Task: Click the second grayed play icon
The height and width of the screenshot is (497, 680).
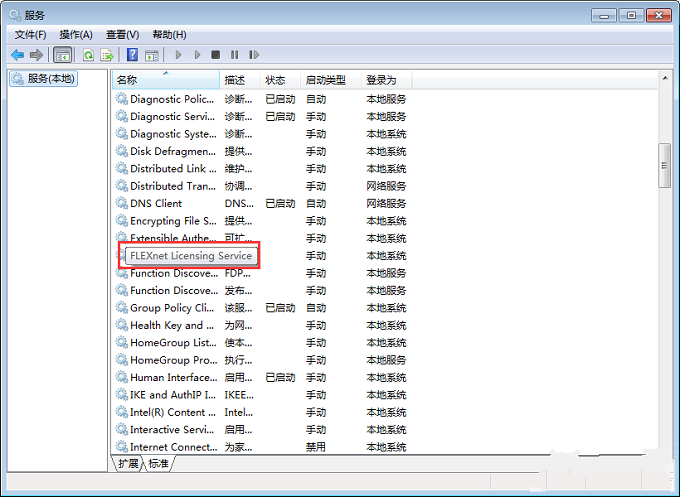Action: point(197,55)
